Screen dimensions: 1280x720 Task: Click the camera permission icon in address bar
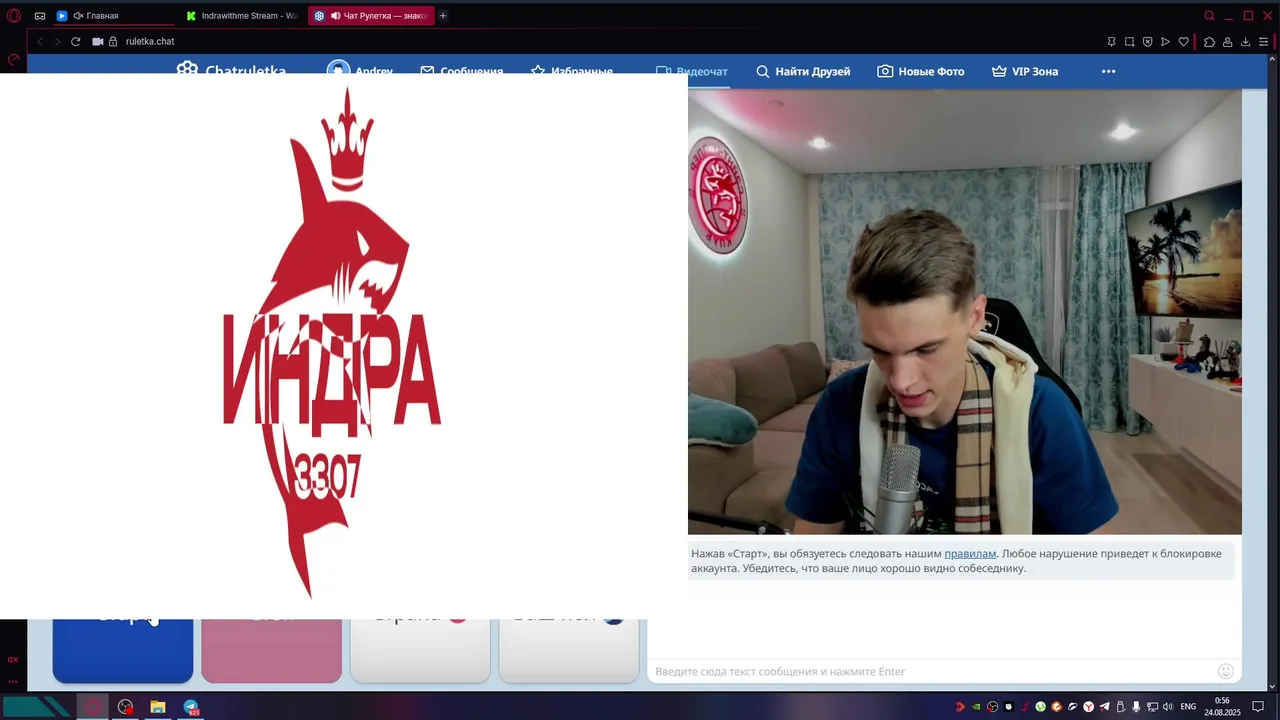coord(98,42)
